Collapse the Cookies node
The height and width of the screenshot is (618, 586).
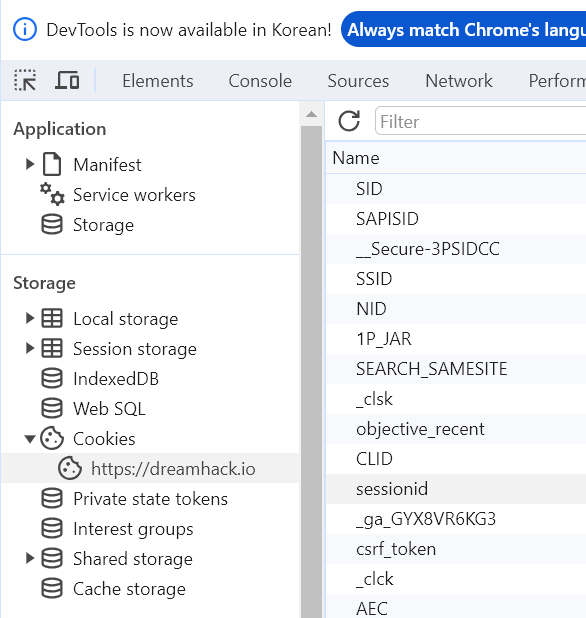30,439
